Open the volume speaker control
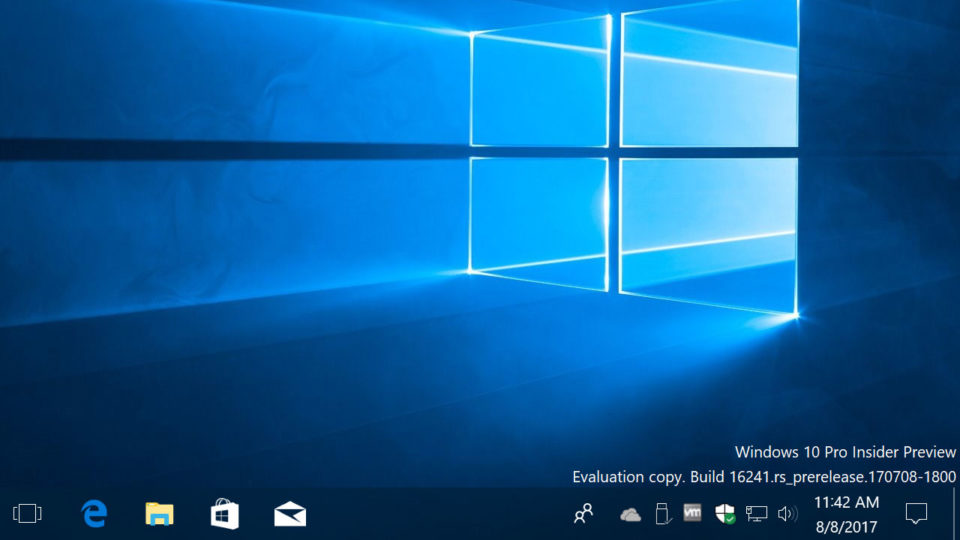This screenshot has height=540, width=960. (x=787, y=514)
